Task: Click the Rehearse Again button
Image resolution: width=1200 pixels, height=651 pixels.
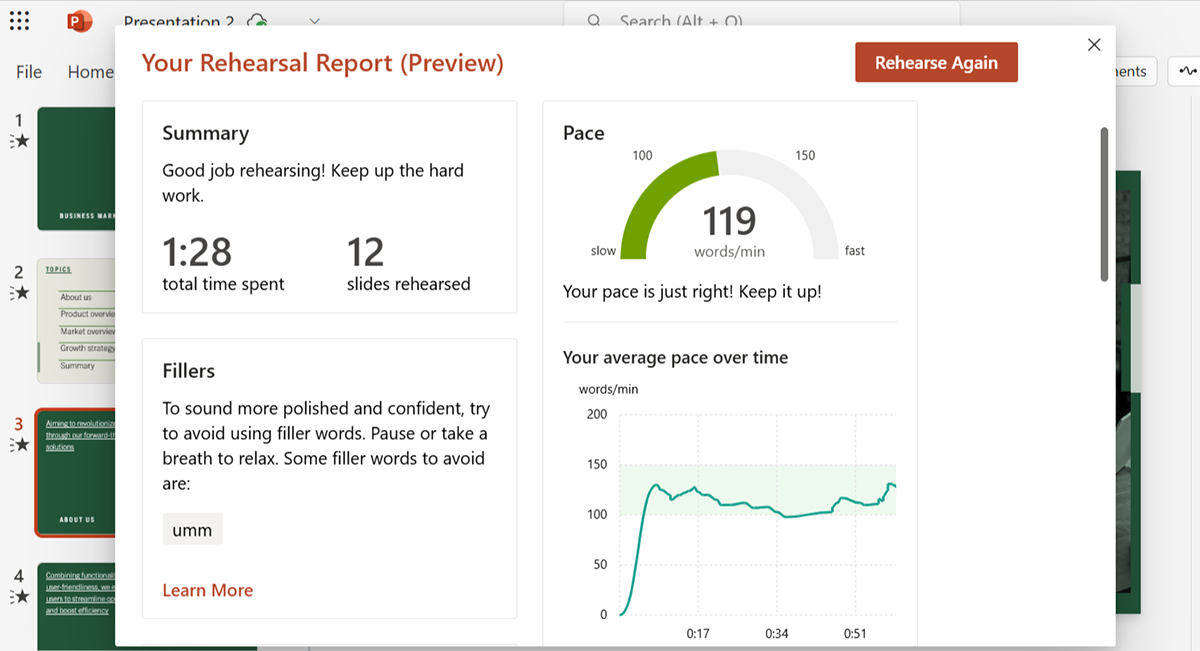Action: tap(936, 63)
